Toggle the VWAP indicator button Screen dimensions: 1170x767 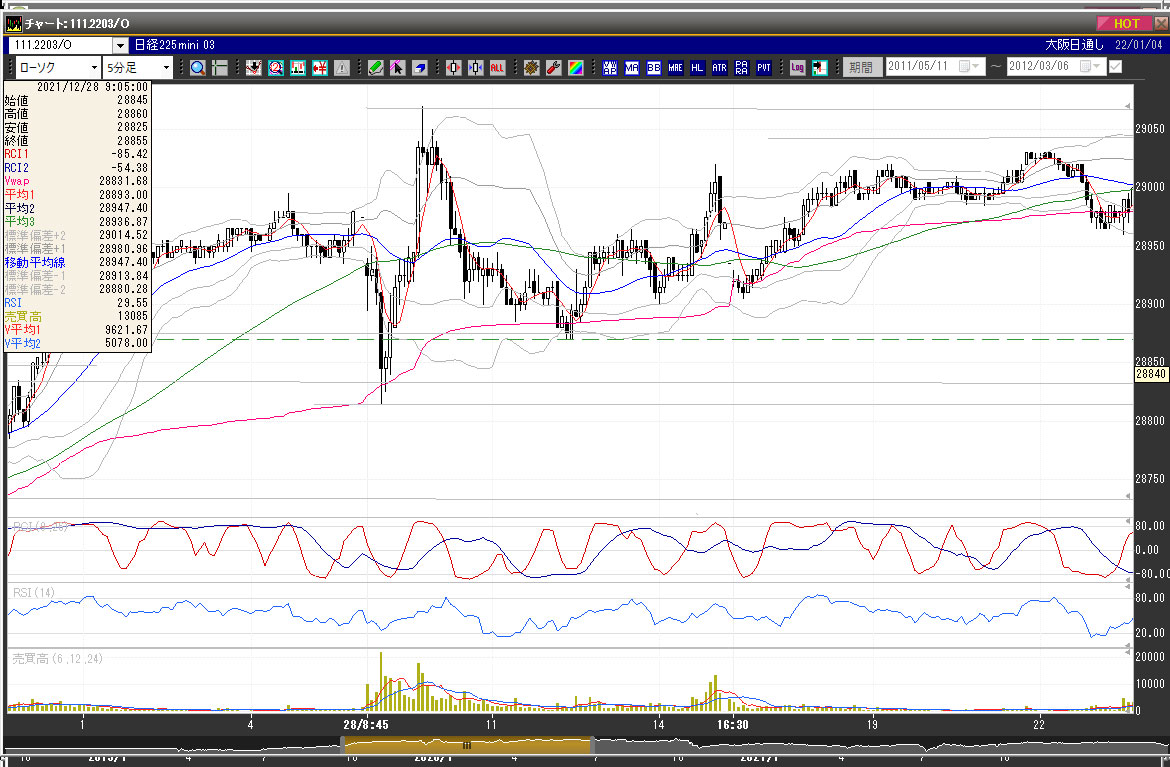pyautogui.click(x=610, y=68)
